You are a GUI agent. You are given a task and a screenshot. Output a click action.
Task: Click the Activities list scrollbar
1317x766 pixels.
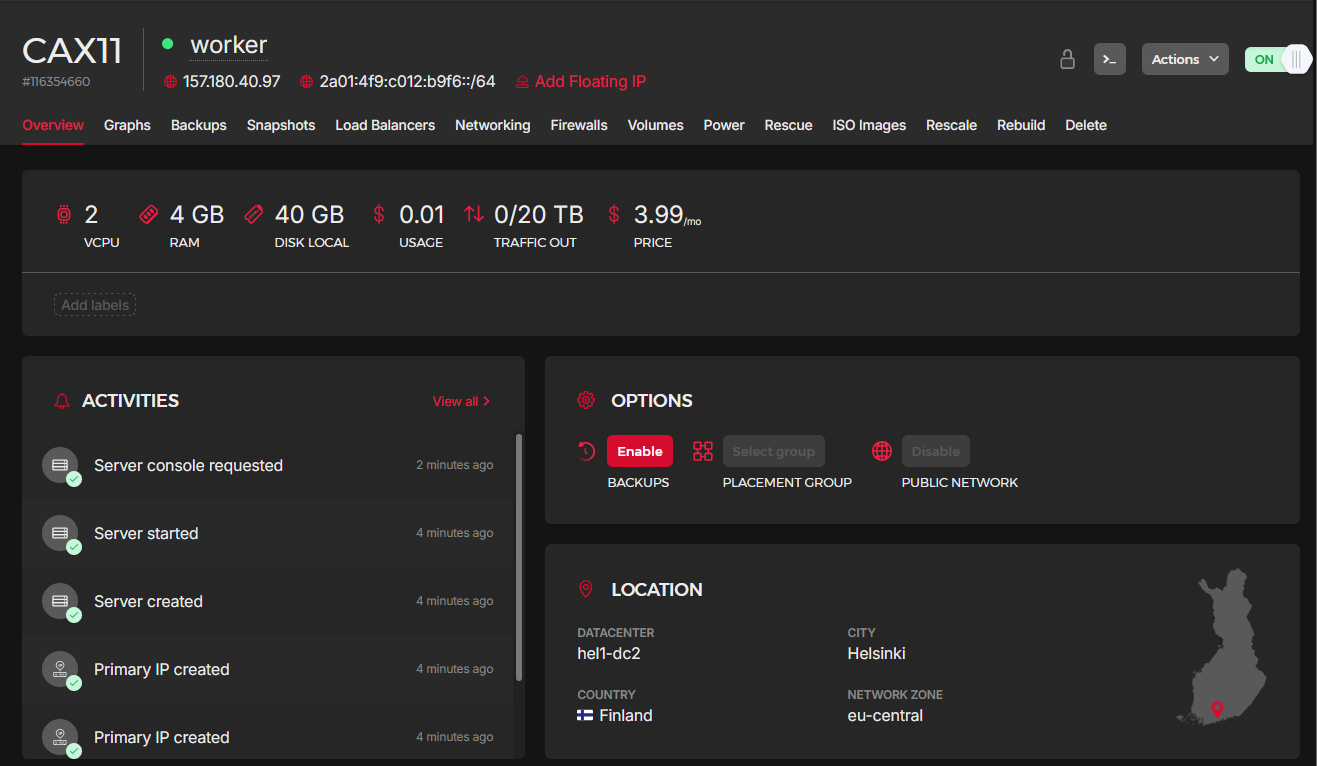pyautogui.click(x=518, y=556)
